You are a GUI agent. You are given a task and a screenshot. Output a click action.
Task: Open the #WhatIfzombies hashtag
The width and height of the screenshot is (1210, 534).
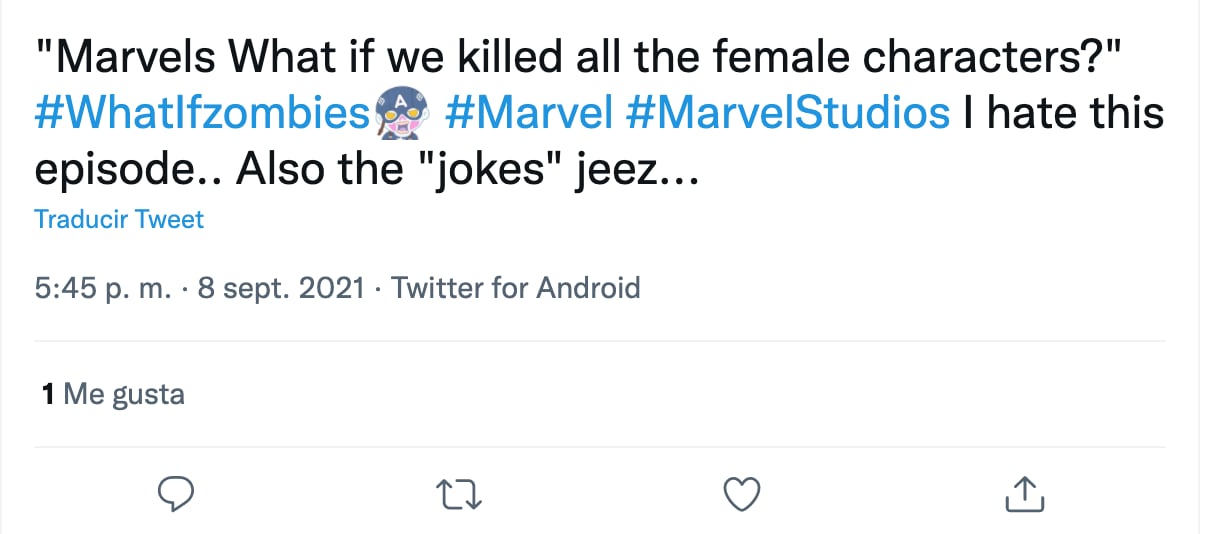(201, 114)
